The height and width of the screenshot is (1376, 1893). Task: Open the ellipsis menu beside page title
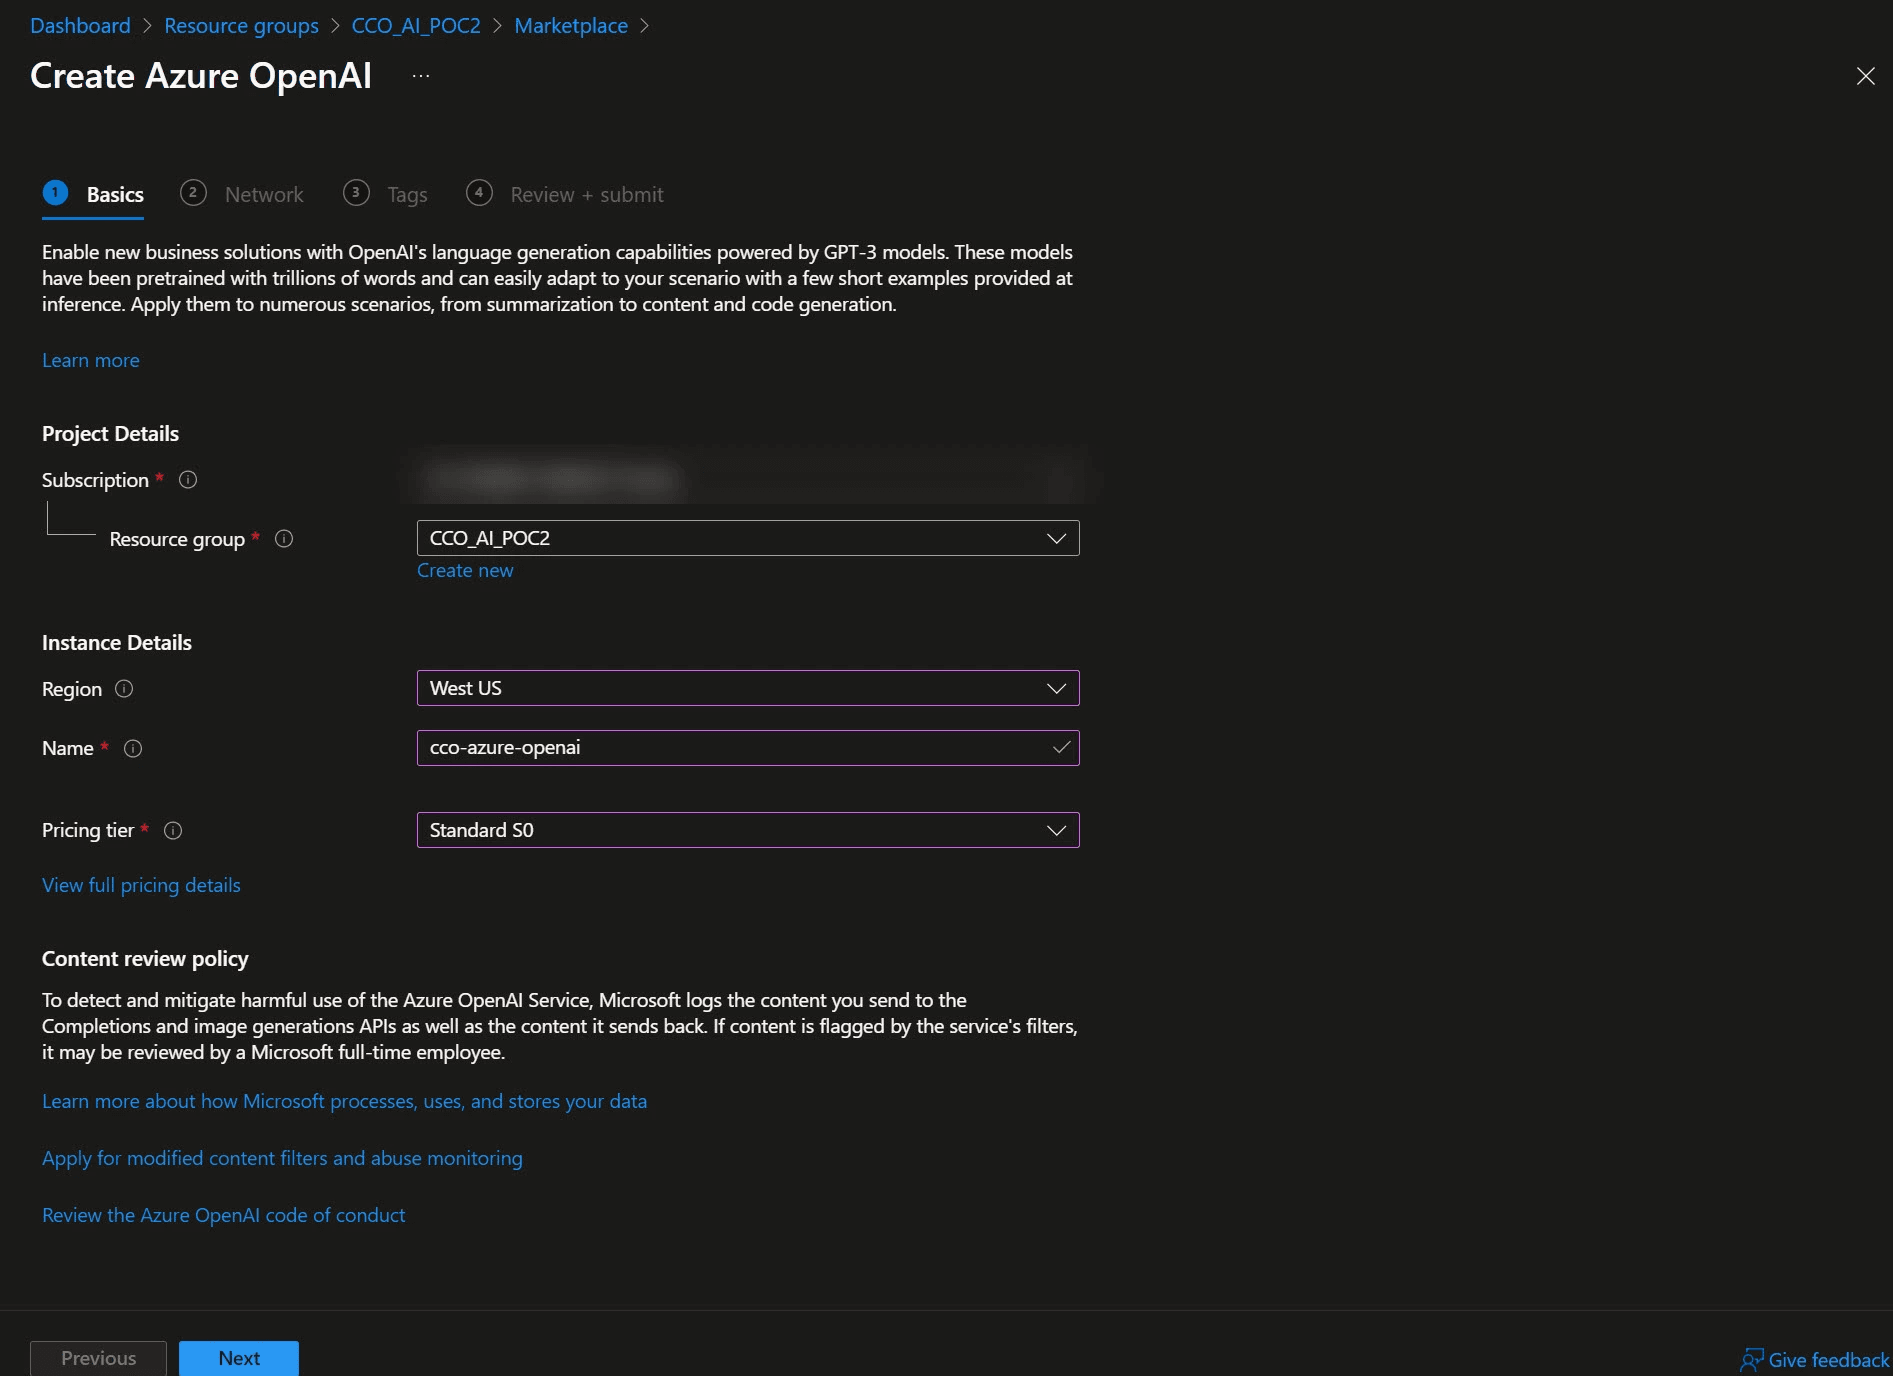421,76
